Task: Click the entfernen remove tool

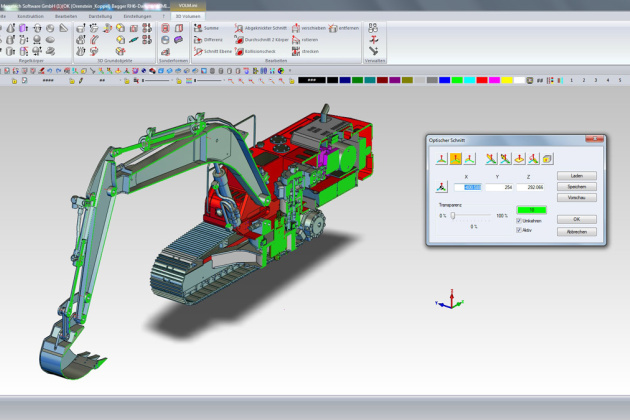Action: pyautogui.click(x=341, y=28)
